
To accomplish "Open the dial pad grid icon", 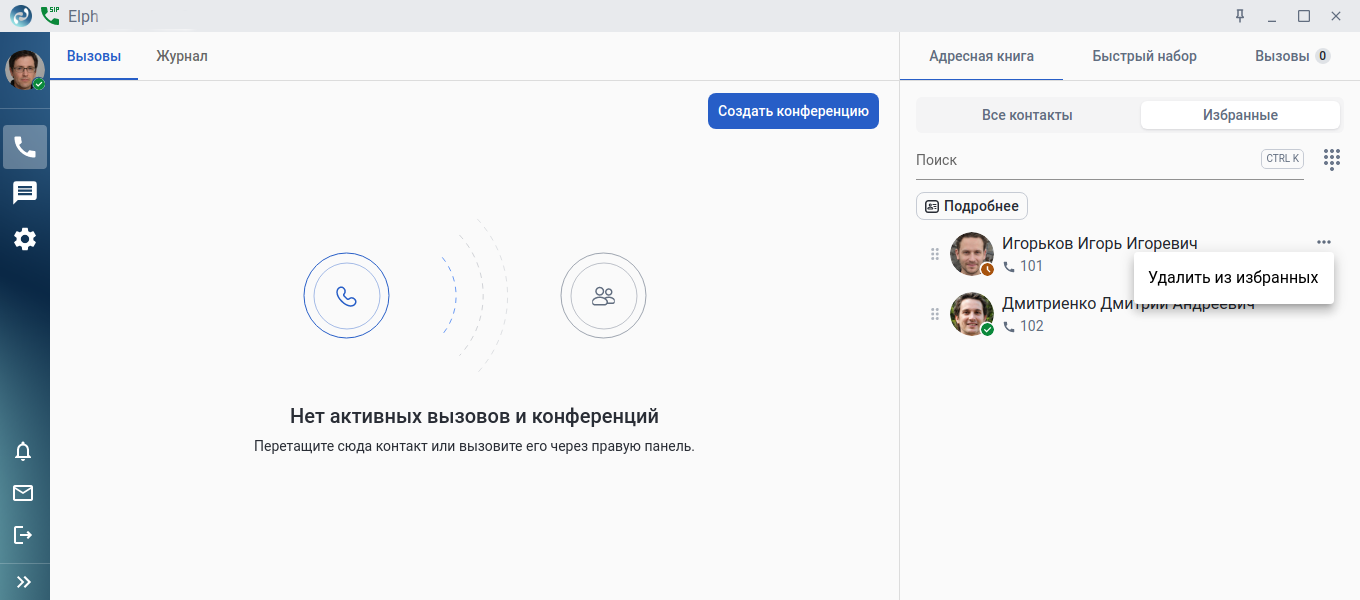I will [1332, 160].
